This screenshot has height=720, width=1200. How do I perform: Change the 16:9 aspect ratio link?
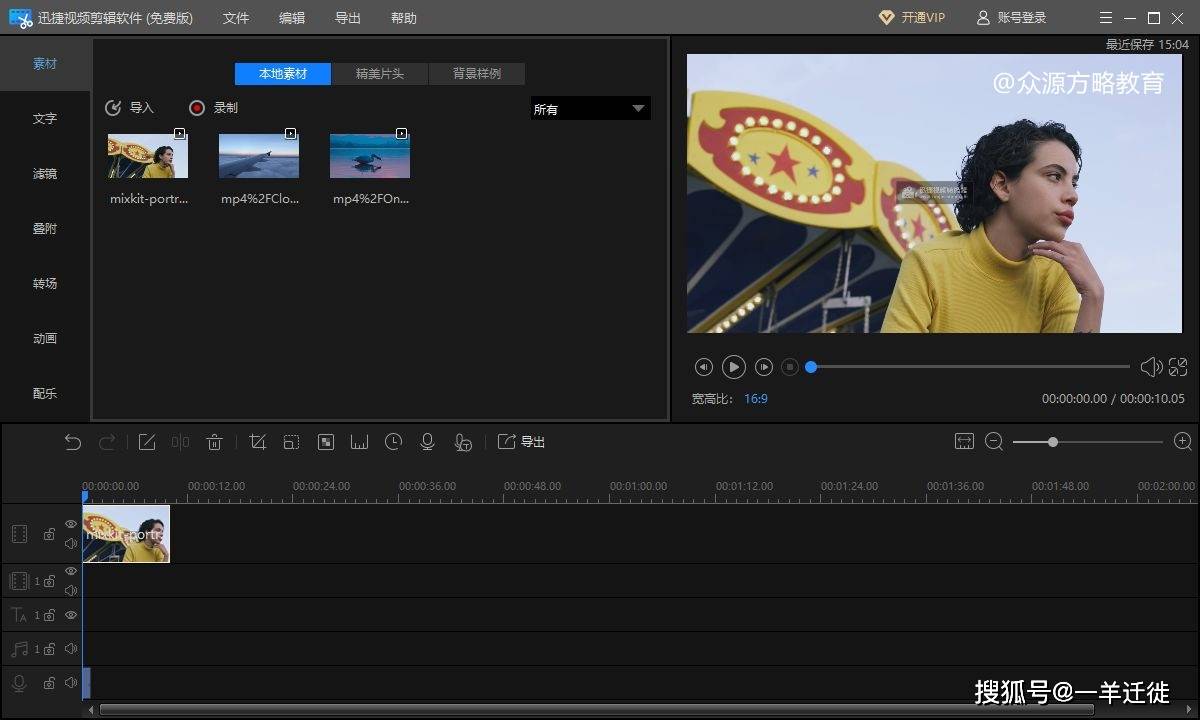coord(756,399)
